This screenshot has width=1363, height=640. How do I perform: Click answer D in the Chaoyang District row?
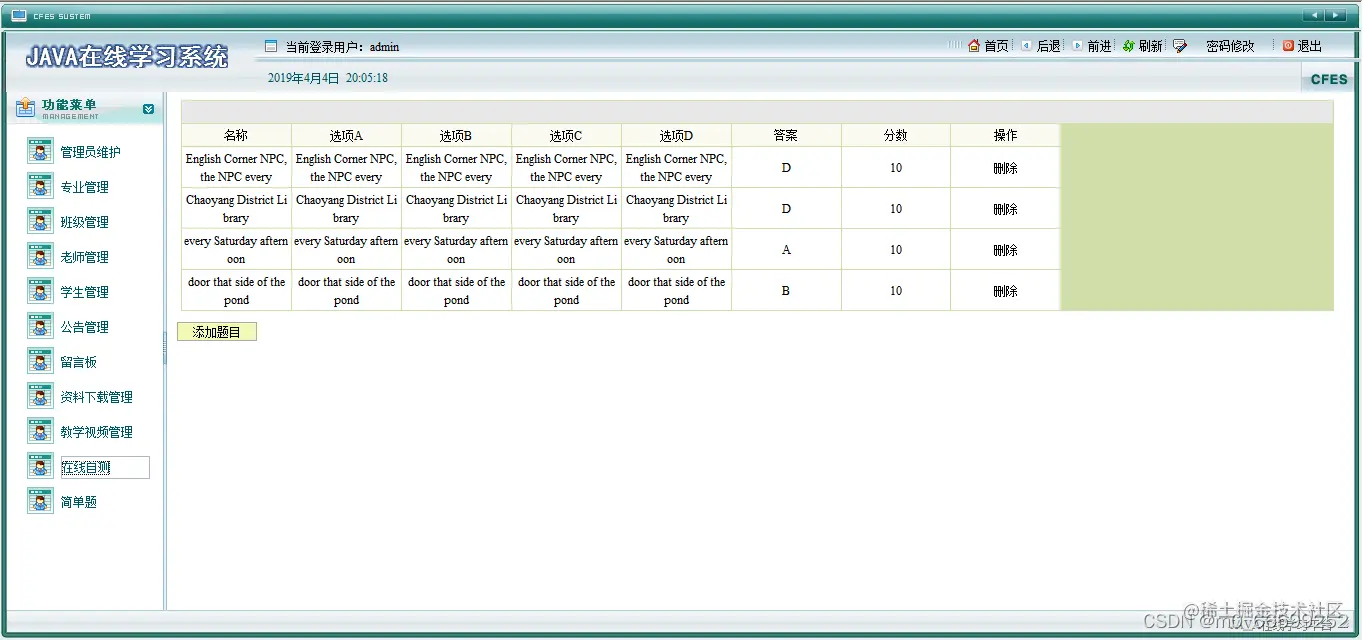pos(786,209)
